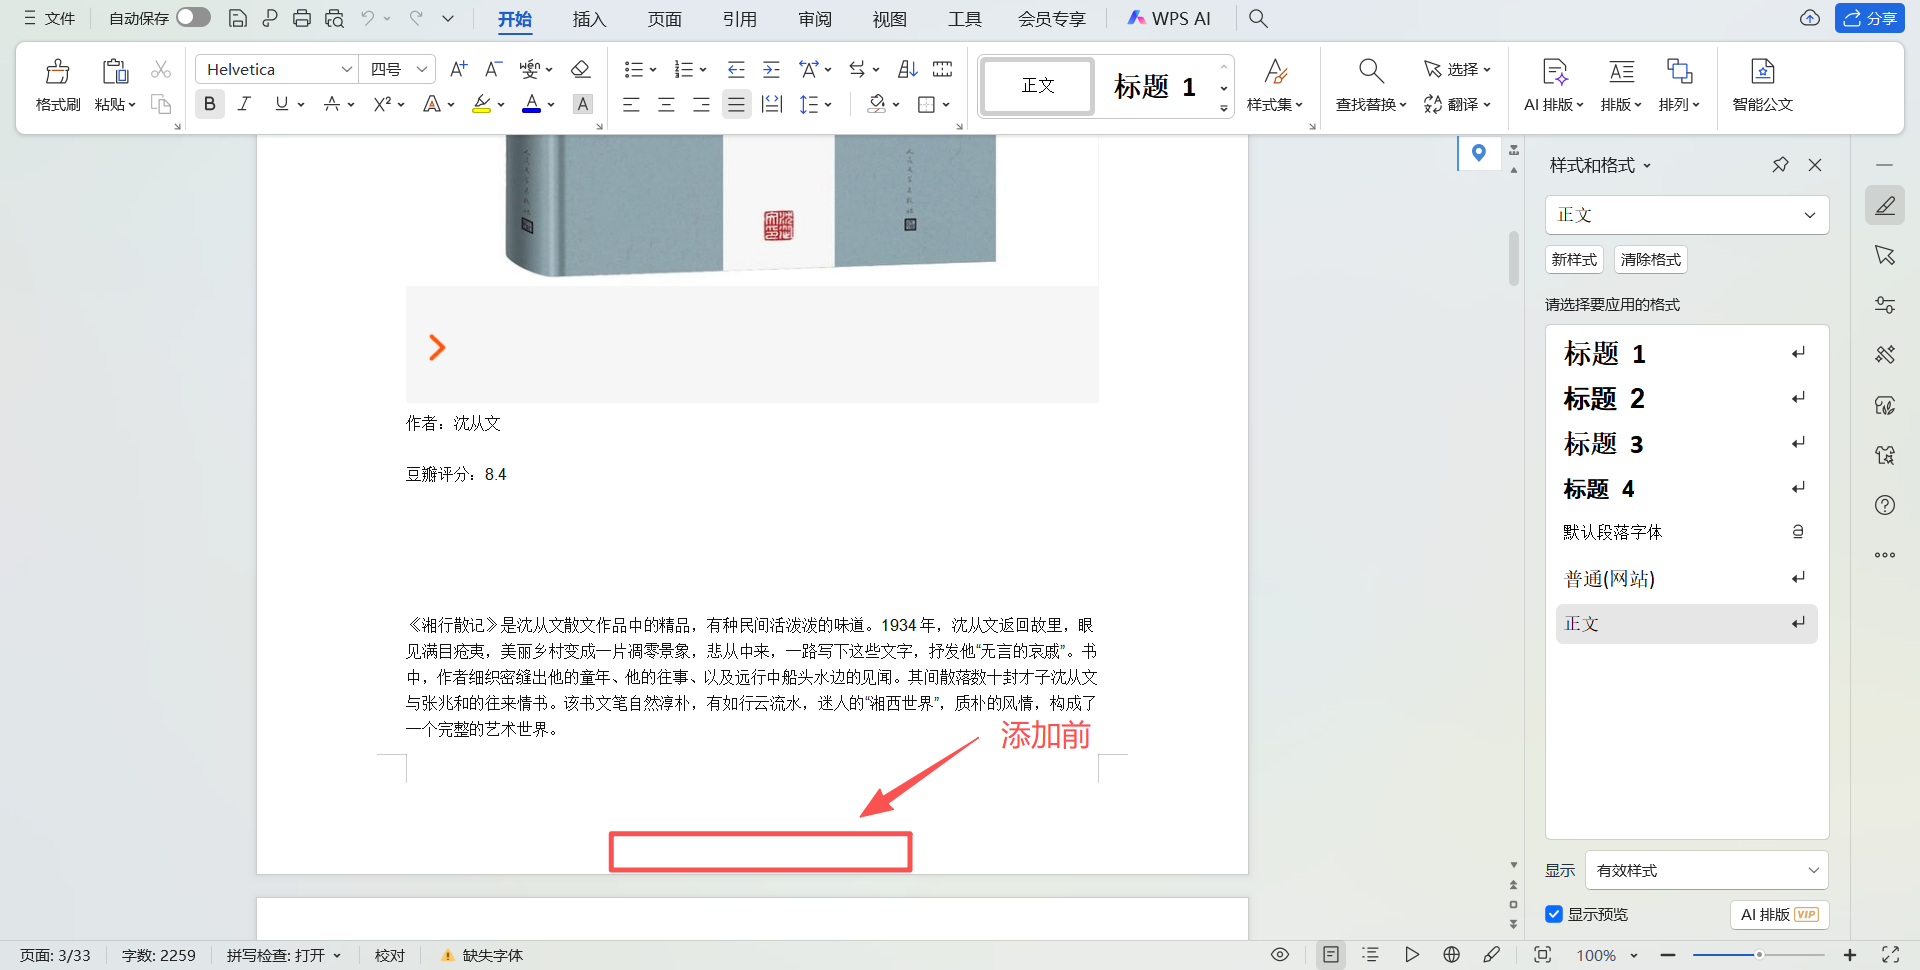Image resolution: width=1920 pixels, height=970 pixels.
Task: Open the Find and Replace (查找替换) tool
Action: pyautogui.click(x=1370, y=85)
